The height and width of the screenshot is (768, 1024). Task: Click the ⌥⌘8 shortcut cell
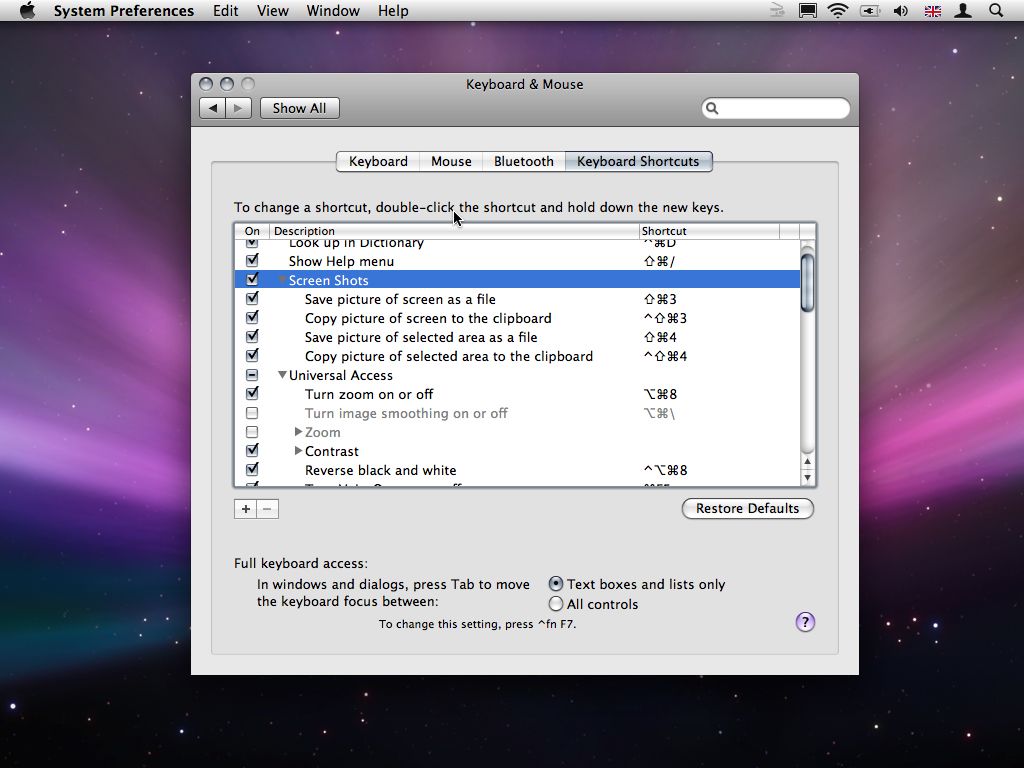click(660, 394)
